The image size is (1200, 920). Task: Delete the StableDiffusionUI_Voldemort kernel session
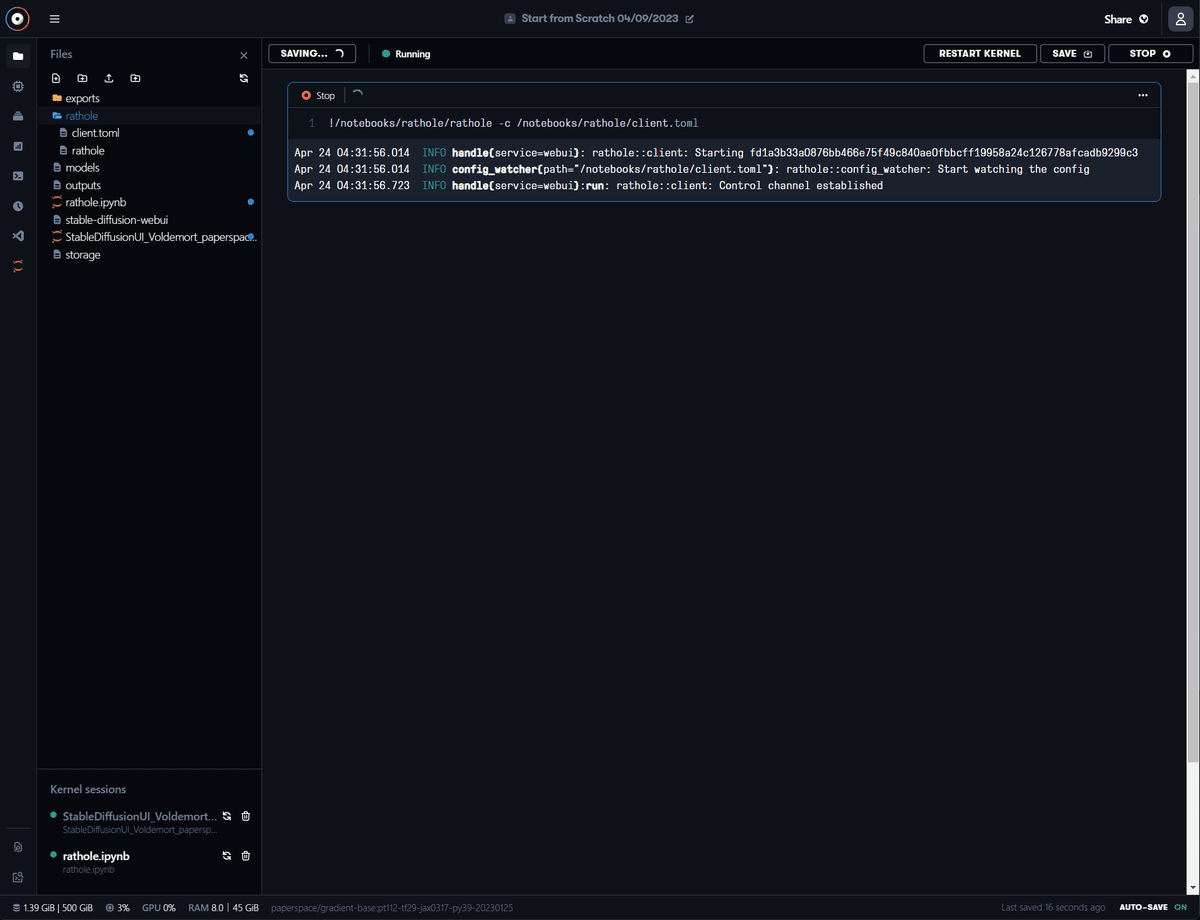(x=246, y=816)
